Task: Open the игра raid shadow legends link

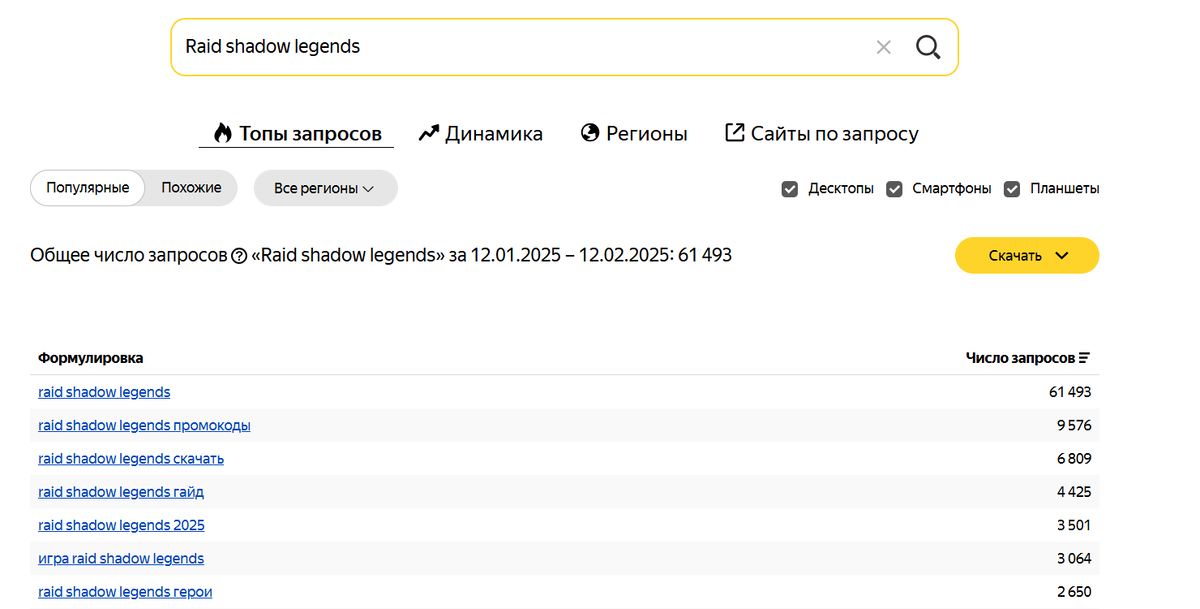Action: (x=121, y=558)
